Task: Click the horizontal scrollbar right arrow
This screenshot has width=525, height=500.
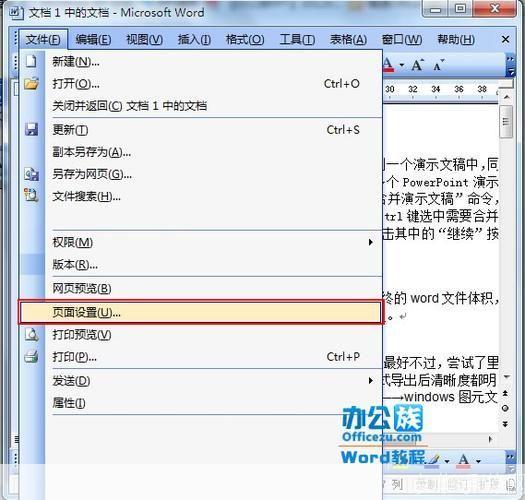Action: point(491,439)
